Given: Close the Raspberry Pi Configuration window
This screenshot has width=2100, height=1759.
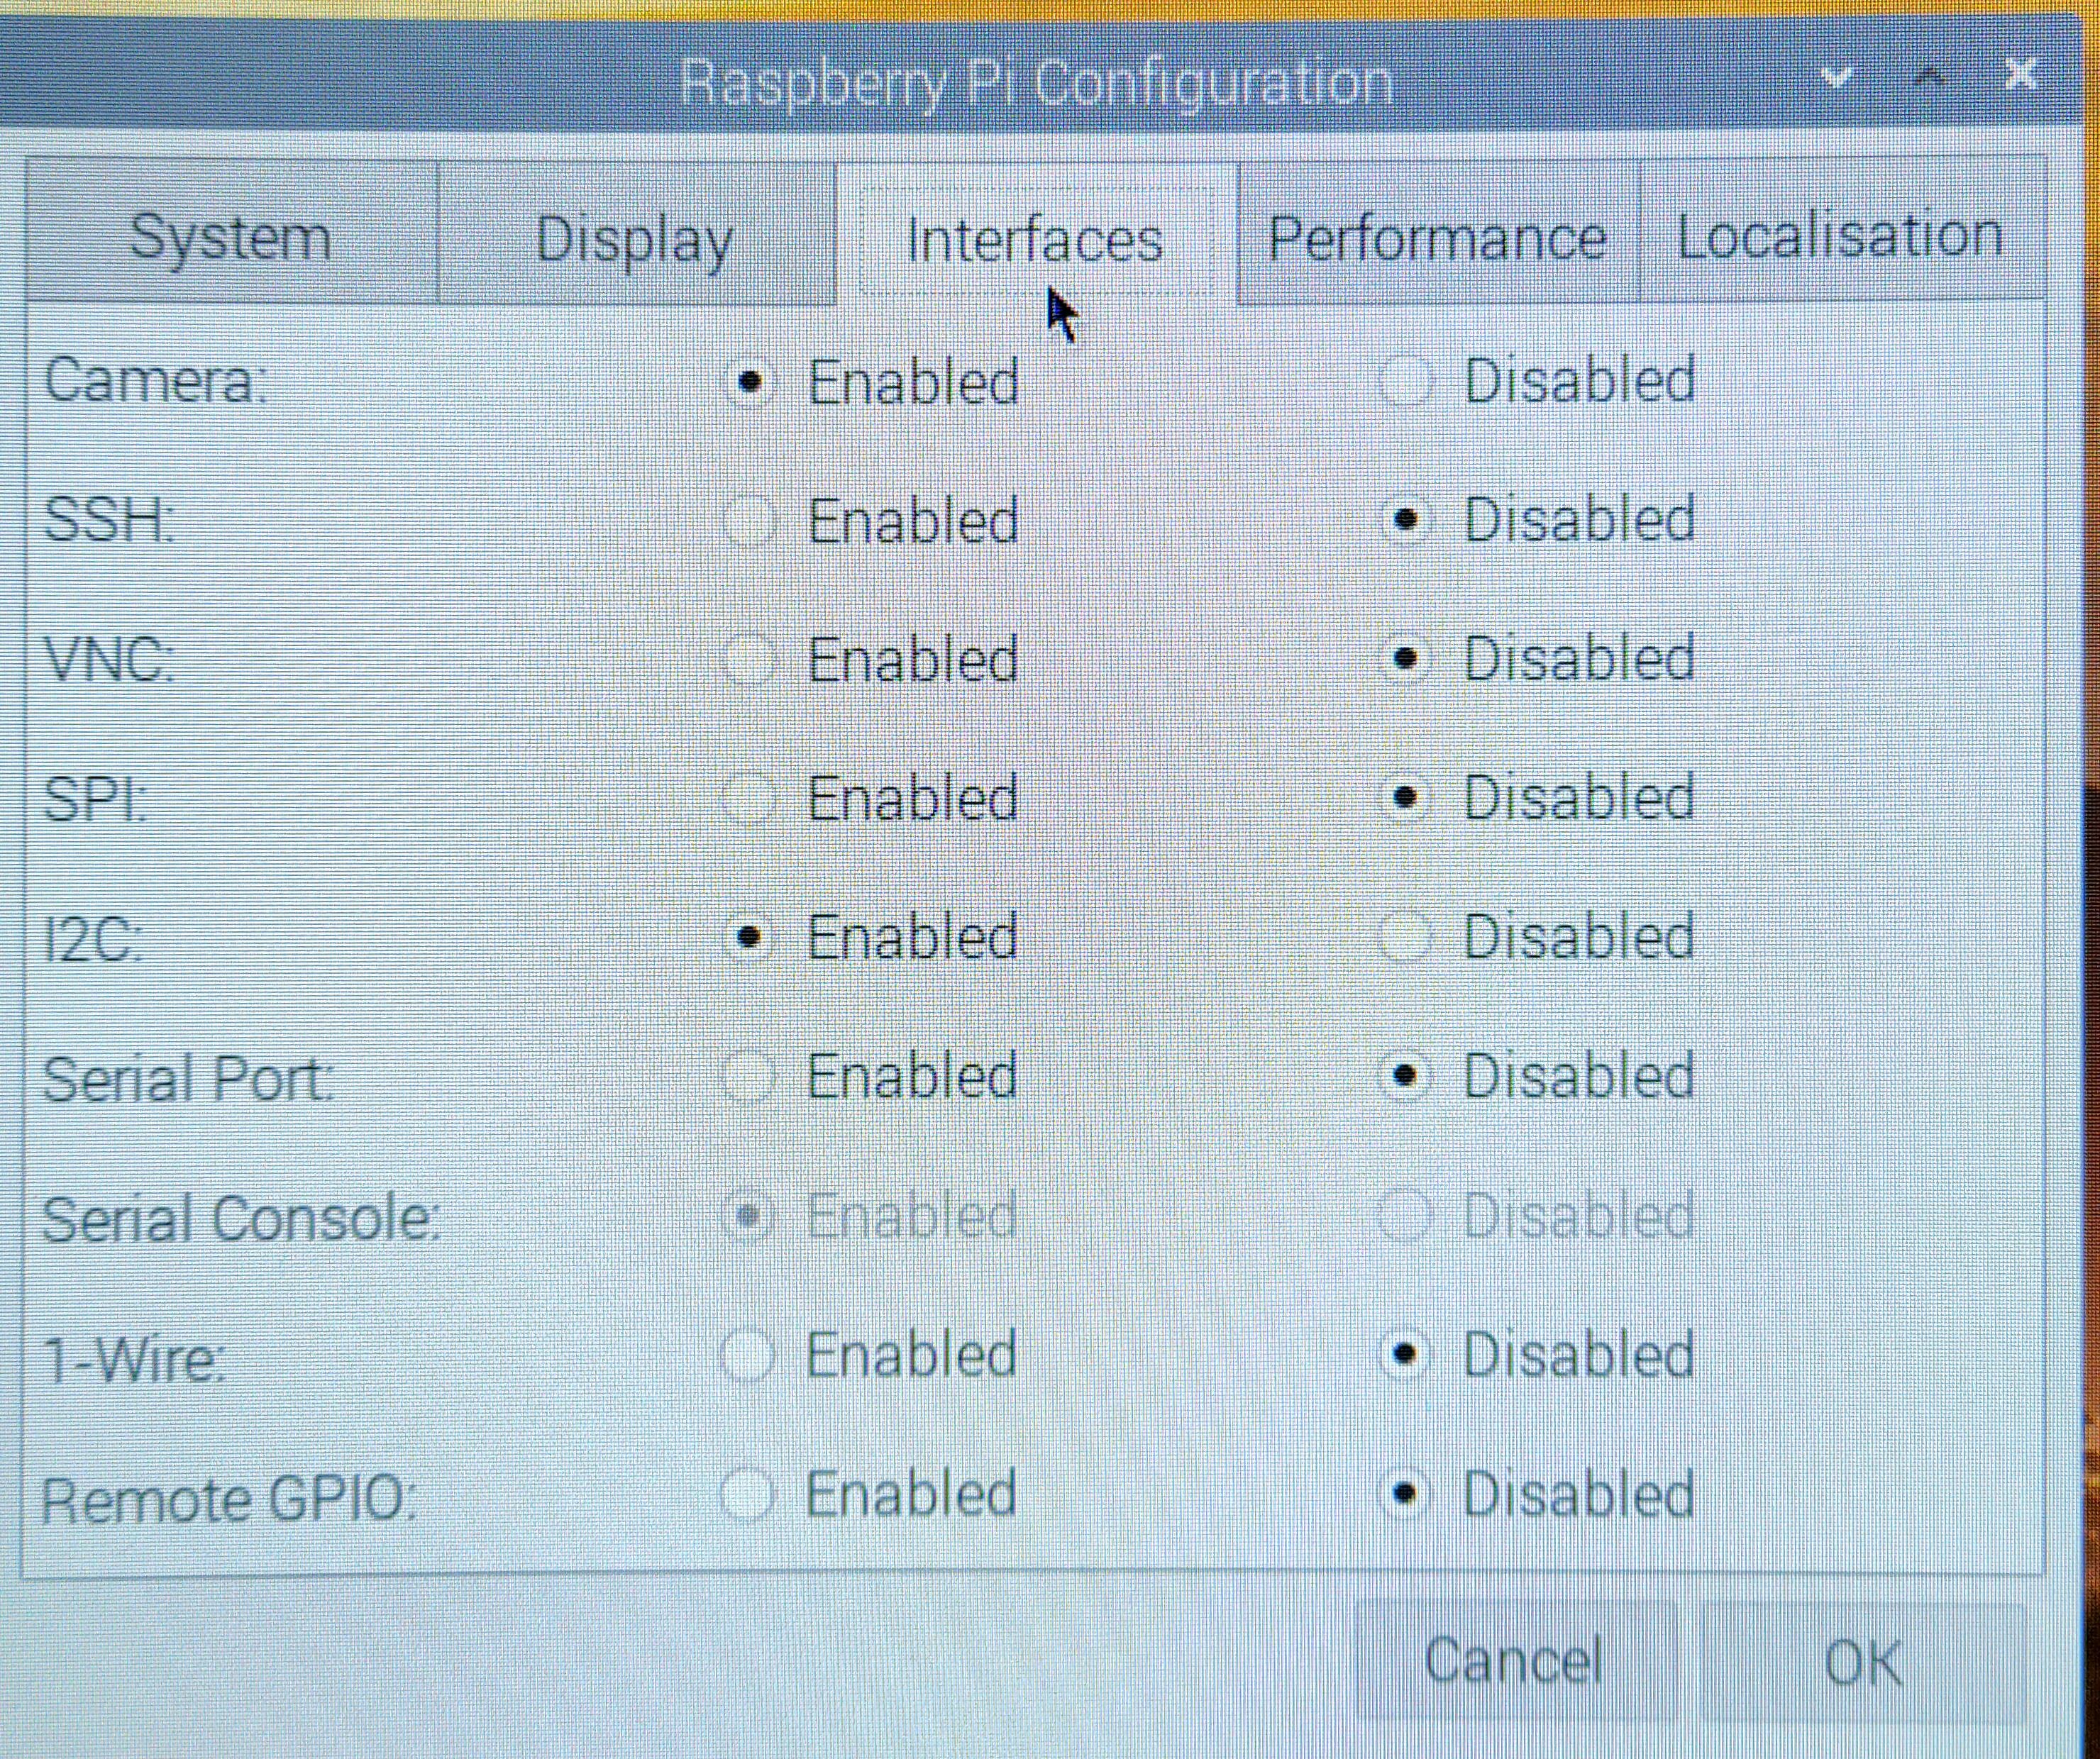Looking at the screenshot, I should (2022, 74).
